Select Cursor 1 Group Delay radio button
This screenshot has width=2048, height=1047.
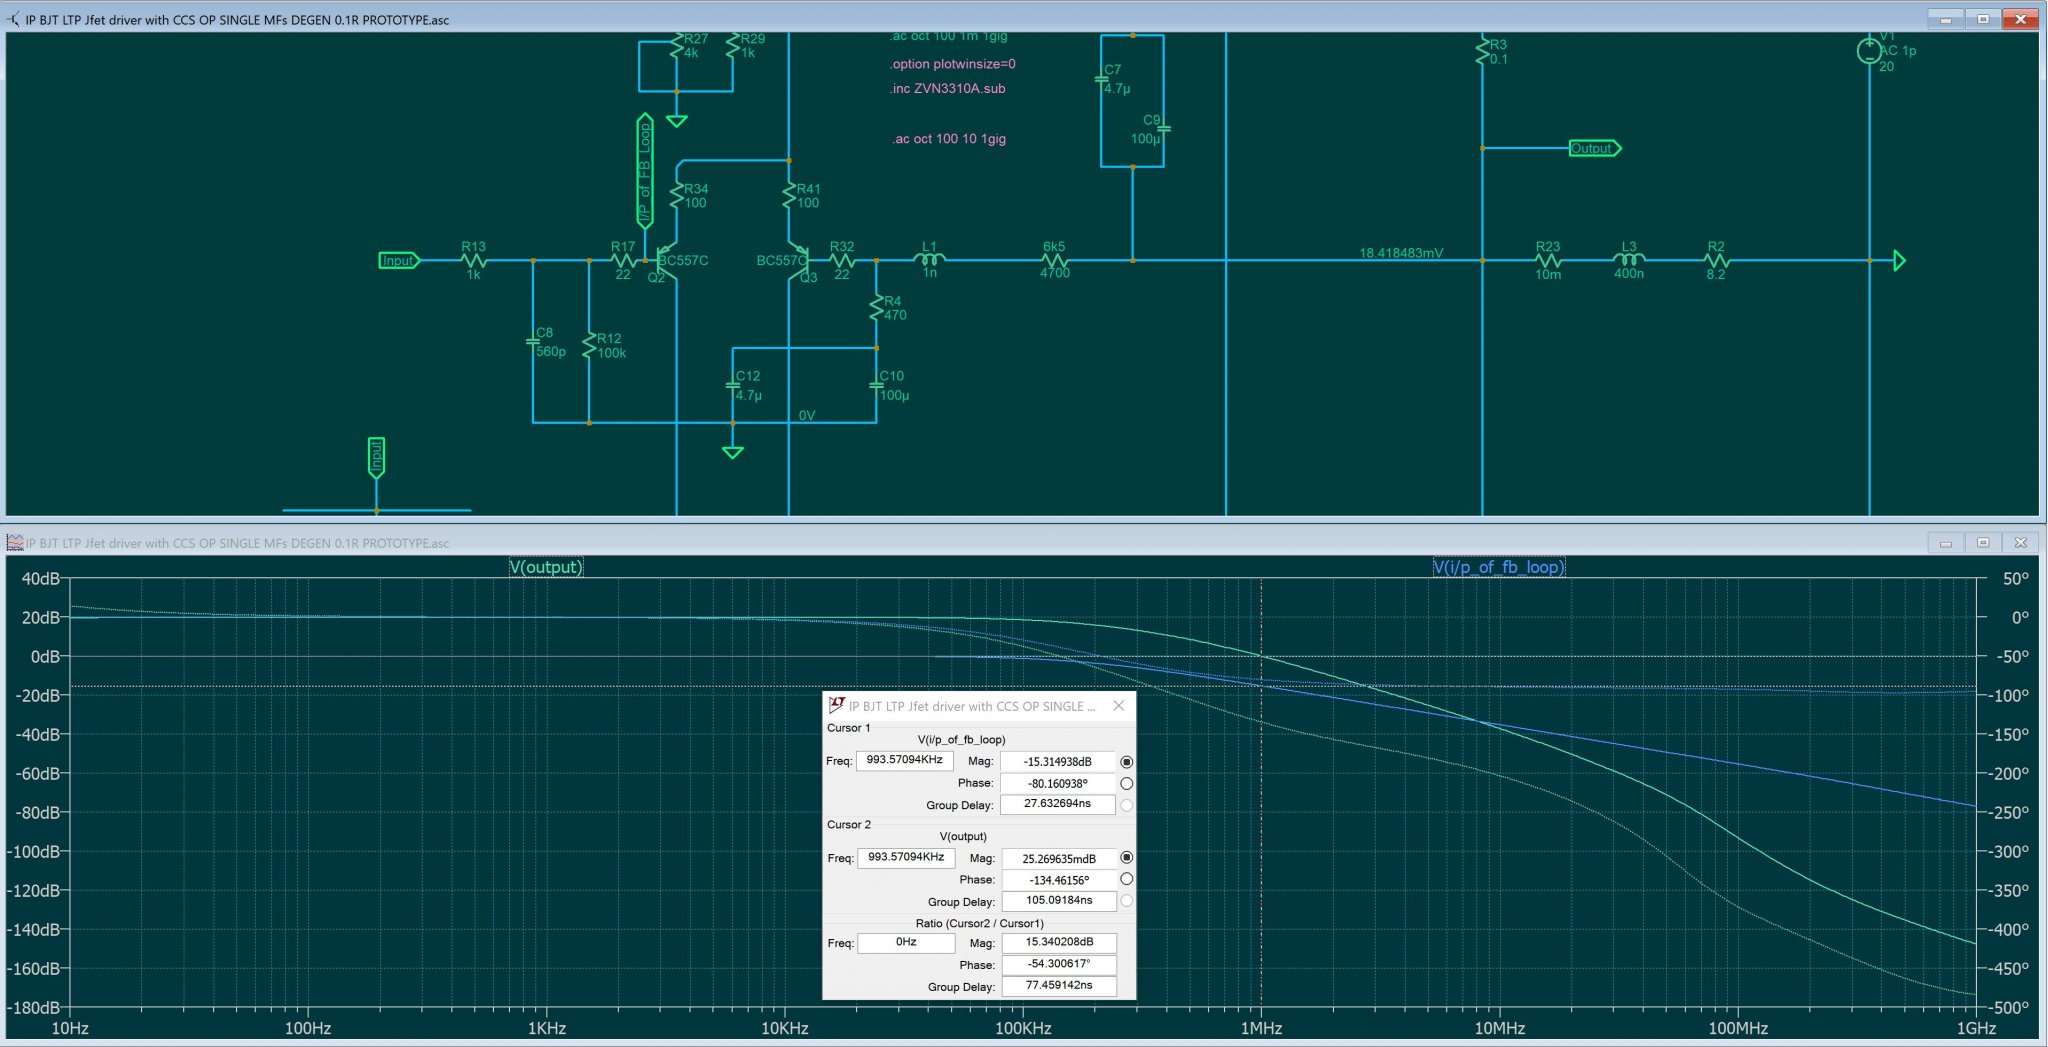click(1127, 805)
